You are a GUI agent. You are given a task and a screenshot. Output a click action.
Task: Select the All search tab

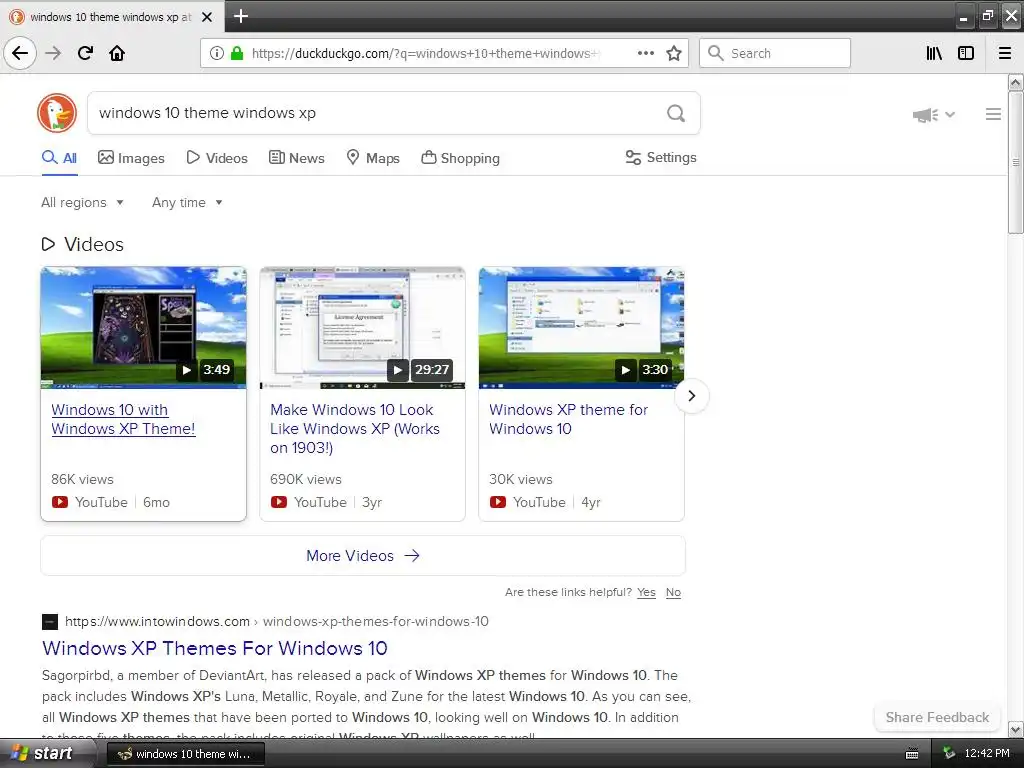tap(59, 158)
